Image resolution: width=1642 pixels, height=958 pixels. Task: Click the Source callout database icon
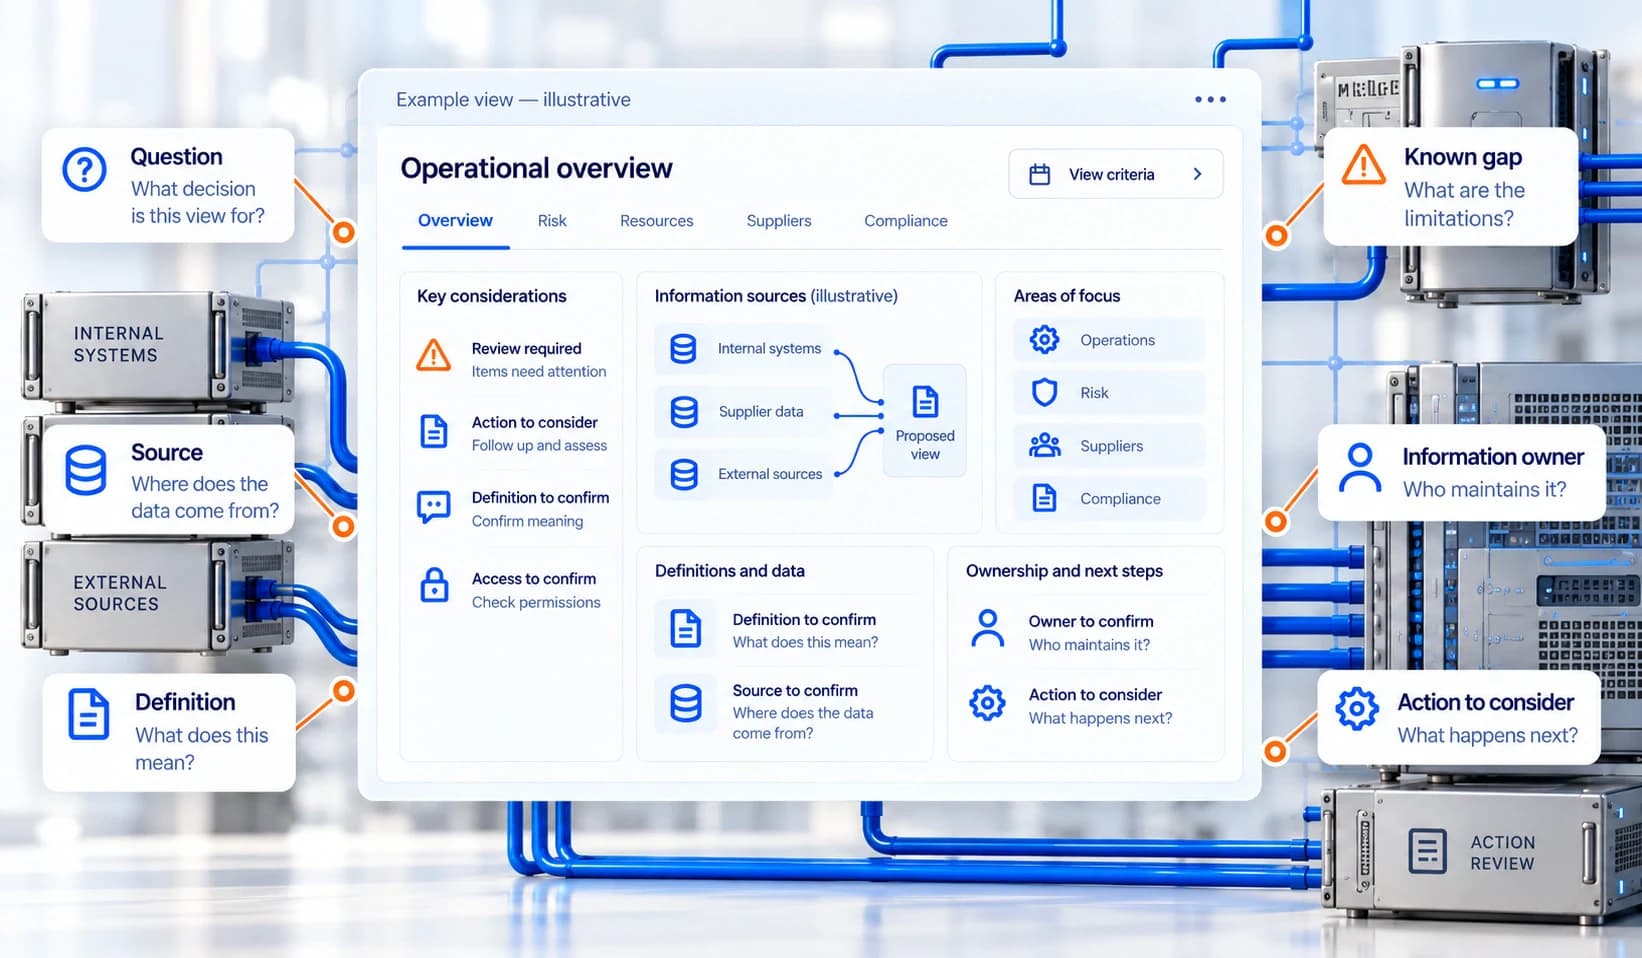coord(86,471)
